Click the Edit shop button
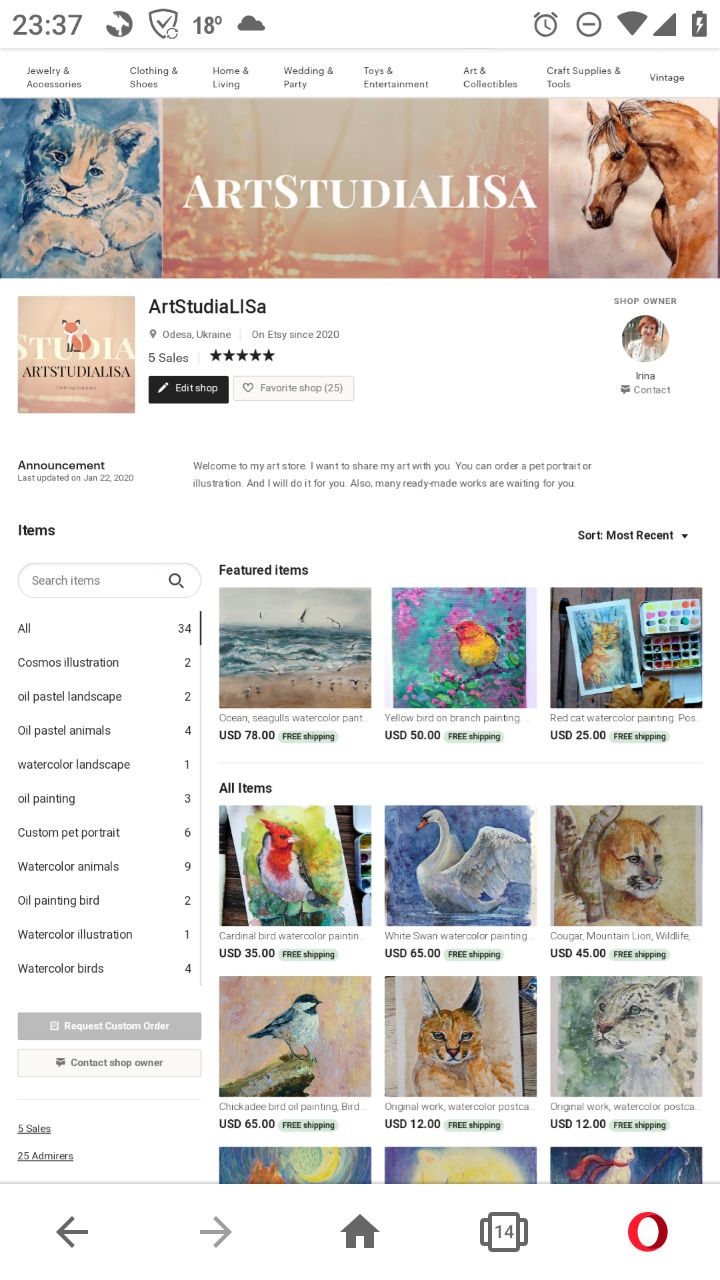The width and height of the screenshot is (720, 1280). point(188,389)
